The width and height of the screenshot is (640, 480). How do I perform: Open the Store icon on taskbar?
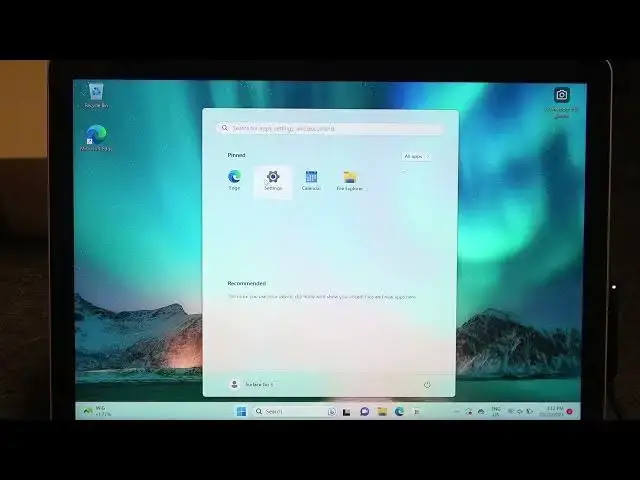(417, 411)
